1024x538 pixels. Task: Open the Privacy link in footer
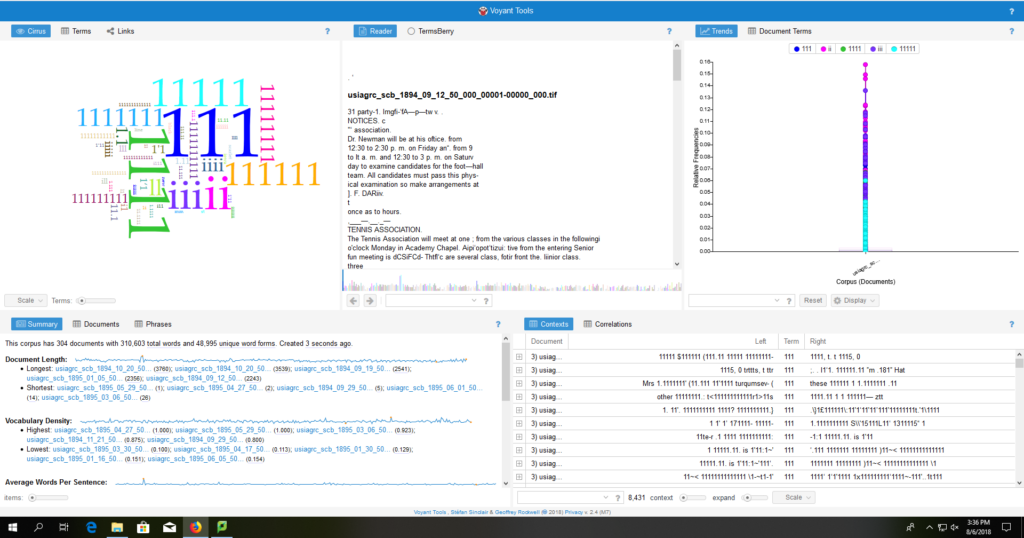tap(573, 513)
